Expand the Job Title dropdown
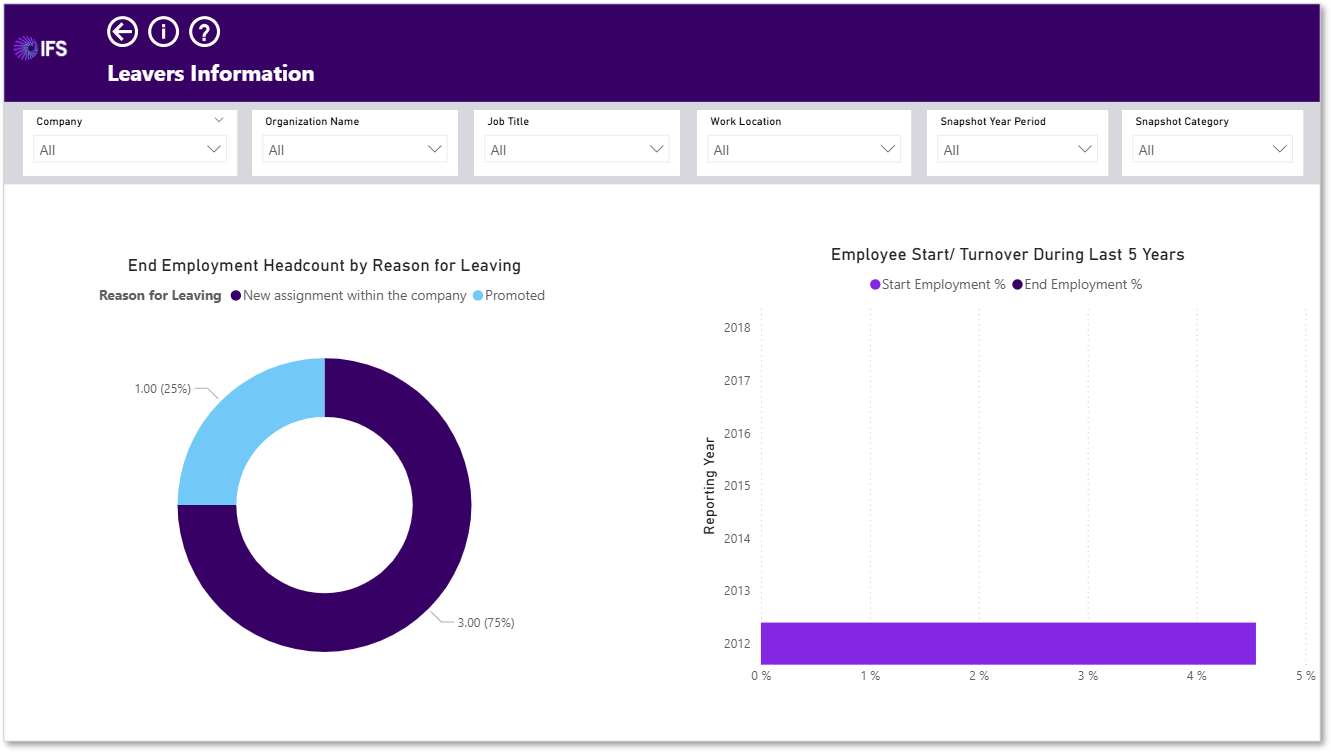 [x=577, y=149]
